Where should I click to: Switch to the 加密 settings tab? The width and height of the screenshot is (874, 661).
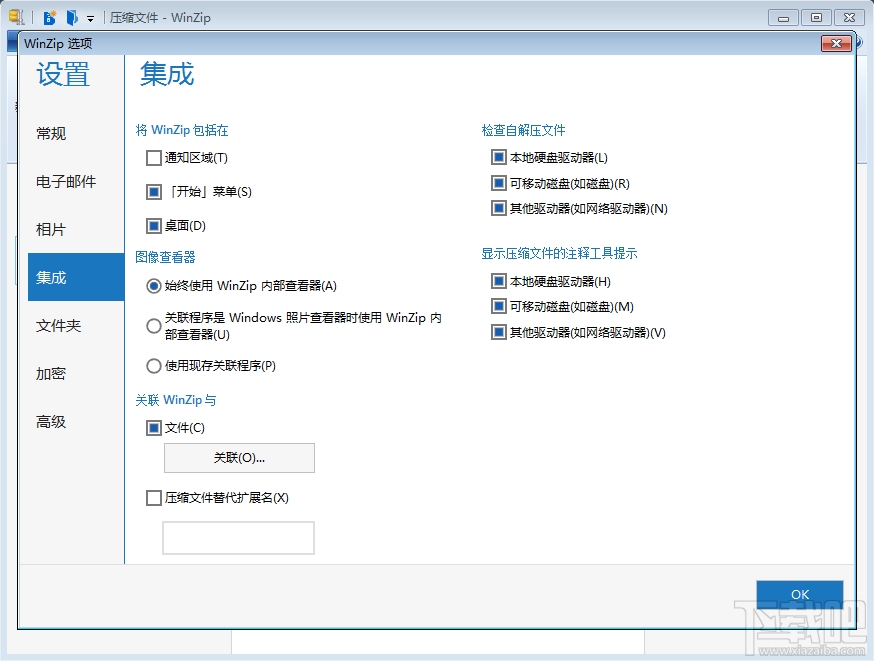pyautogui.click(x=51, y=373)
